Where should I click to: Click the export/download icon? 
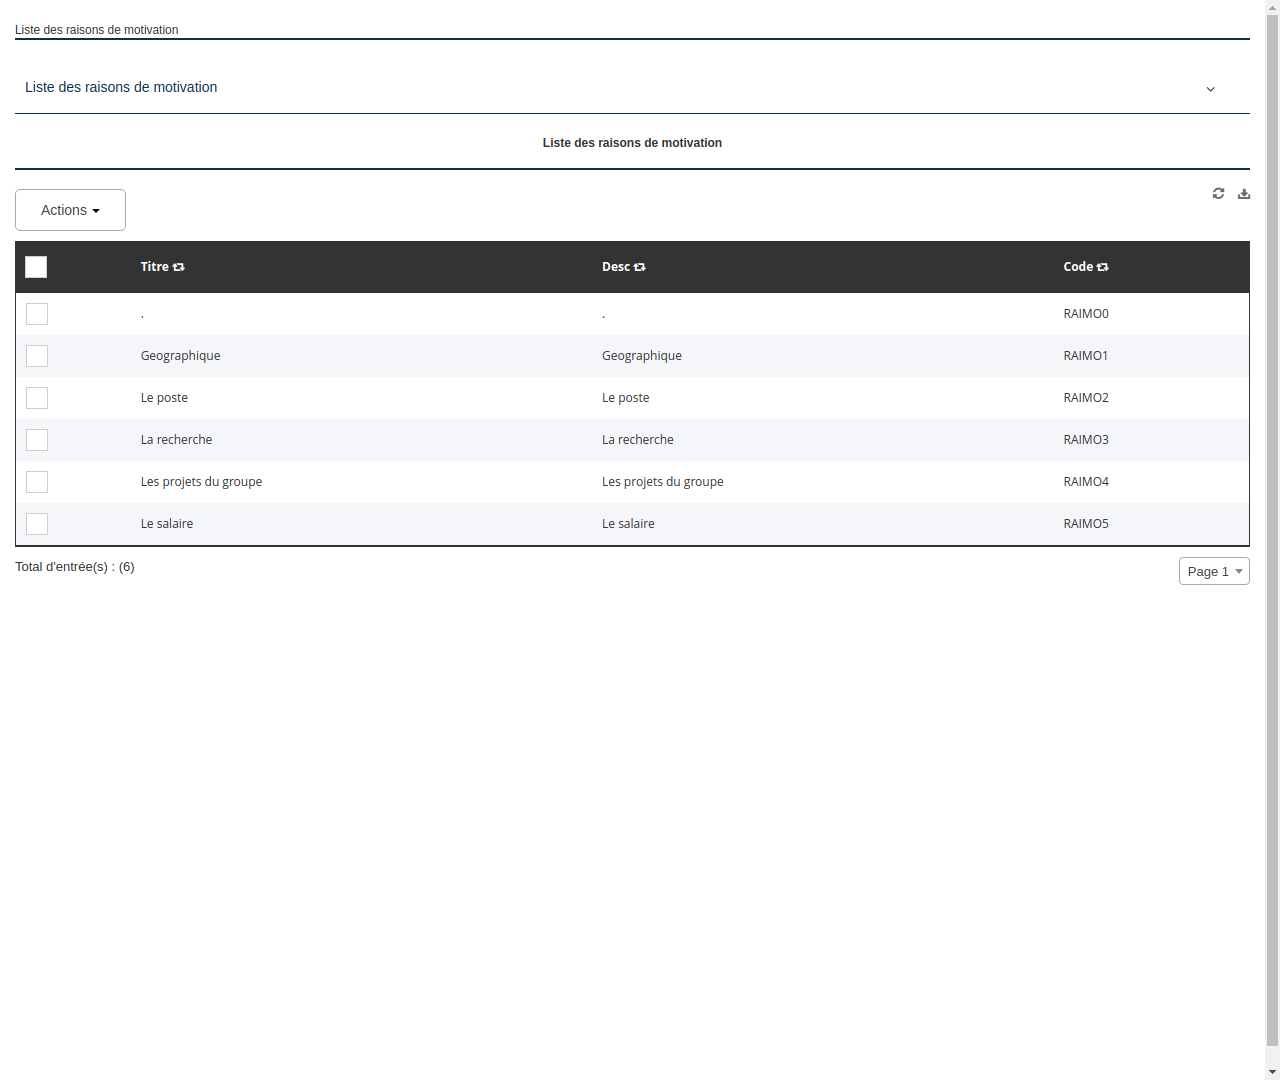(x=1244, y=193)
